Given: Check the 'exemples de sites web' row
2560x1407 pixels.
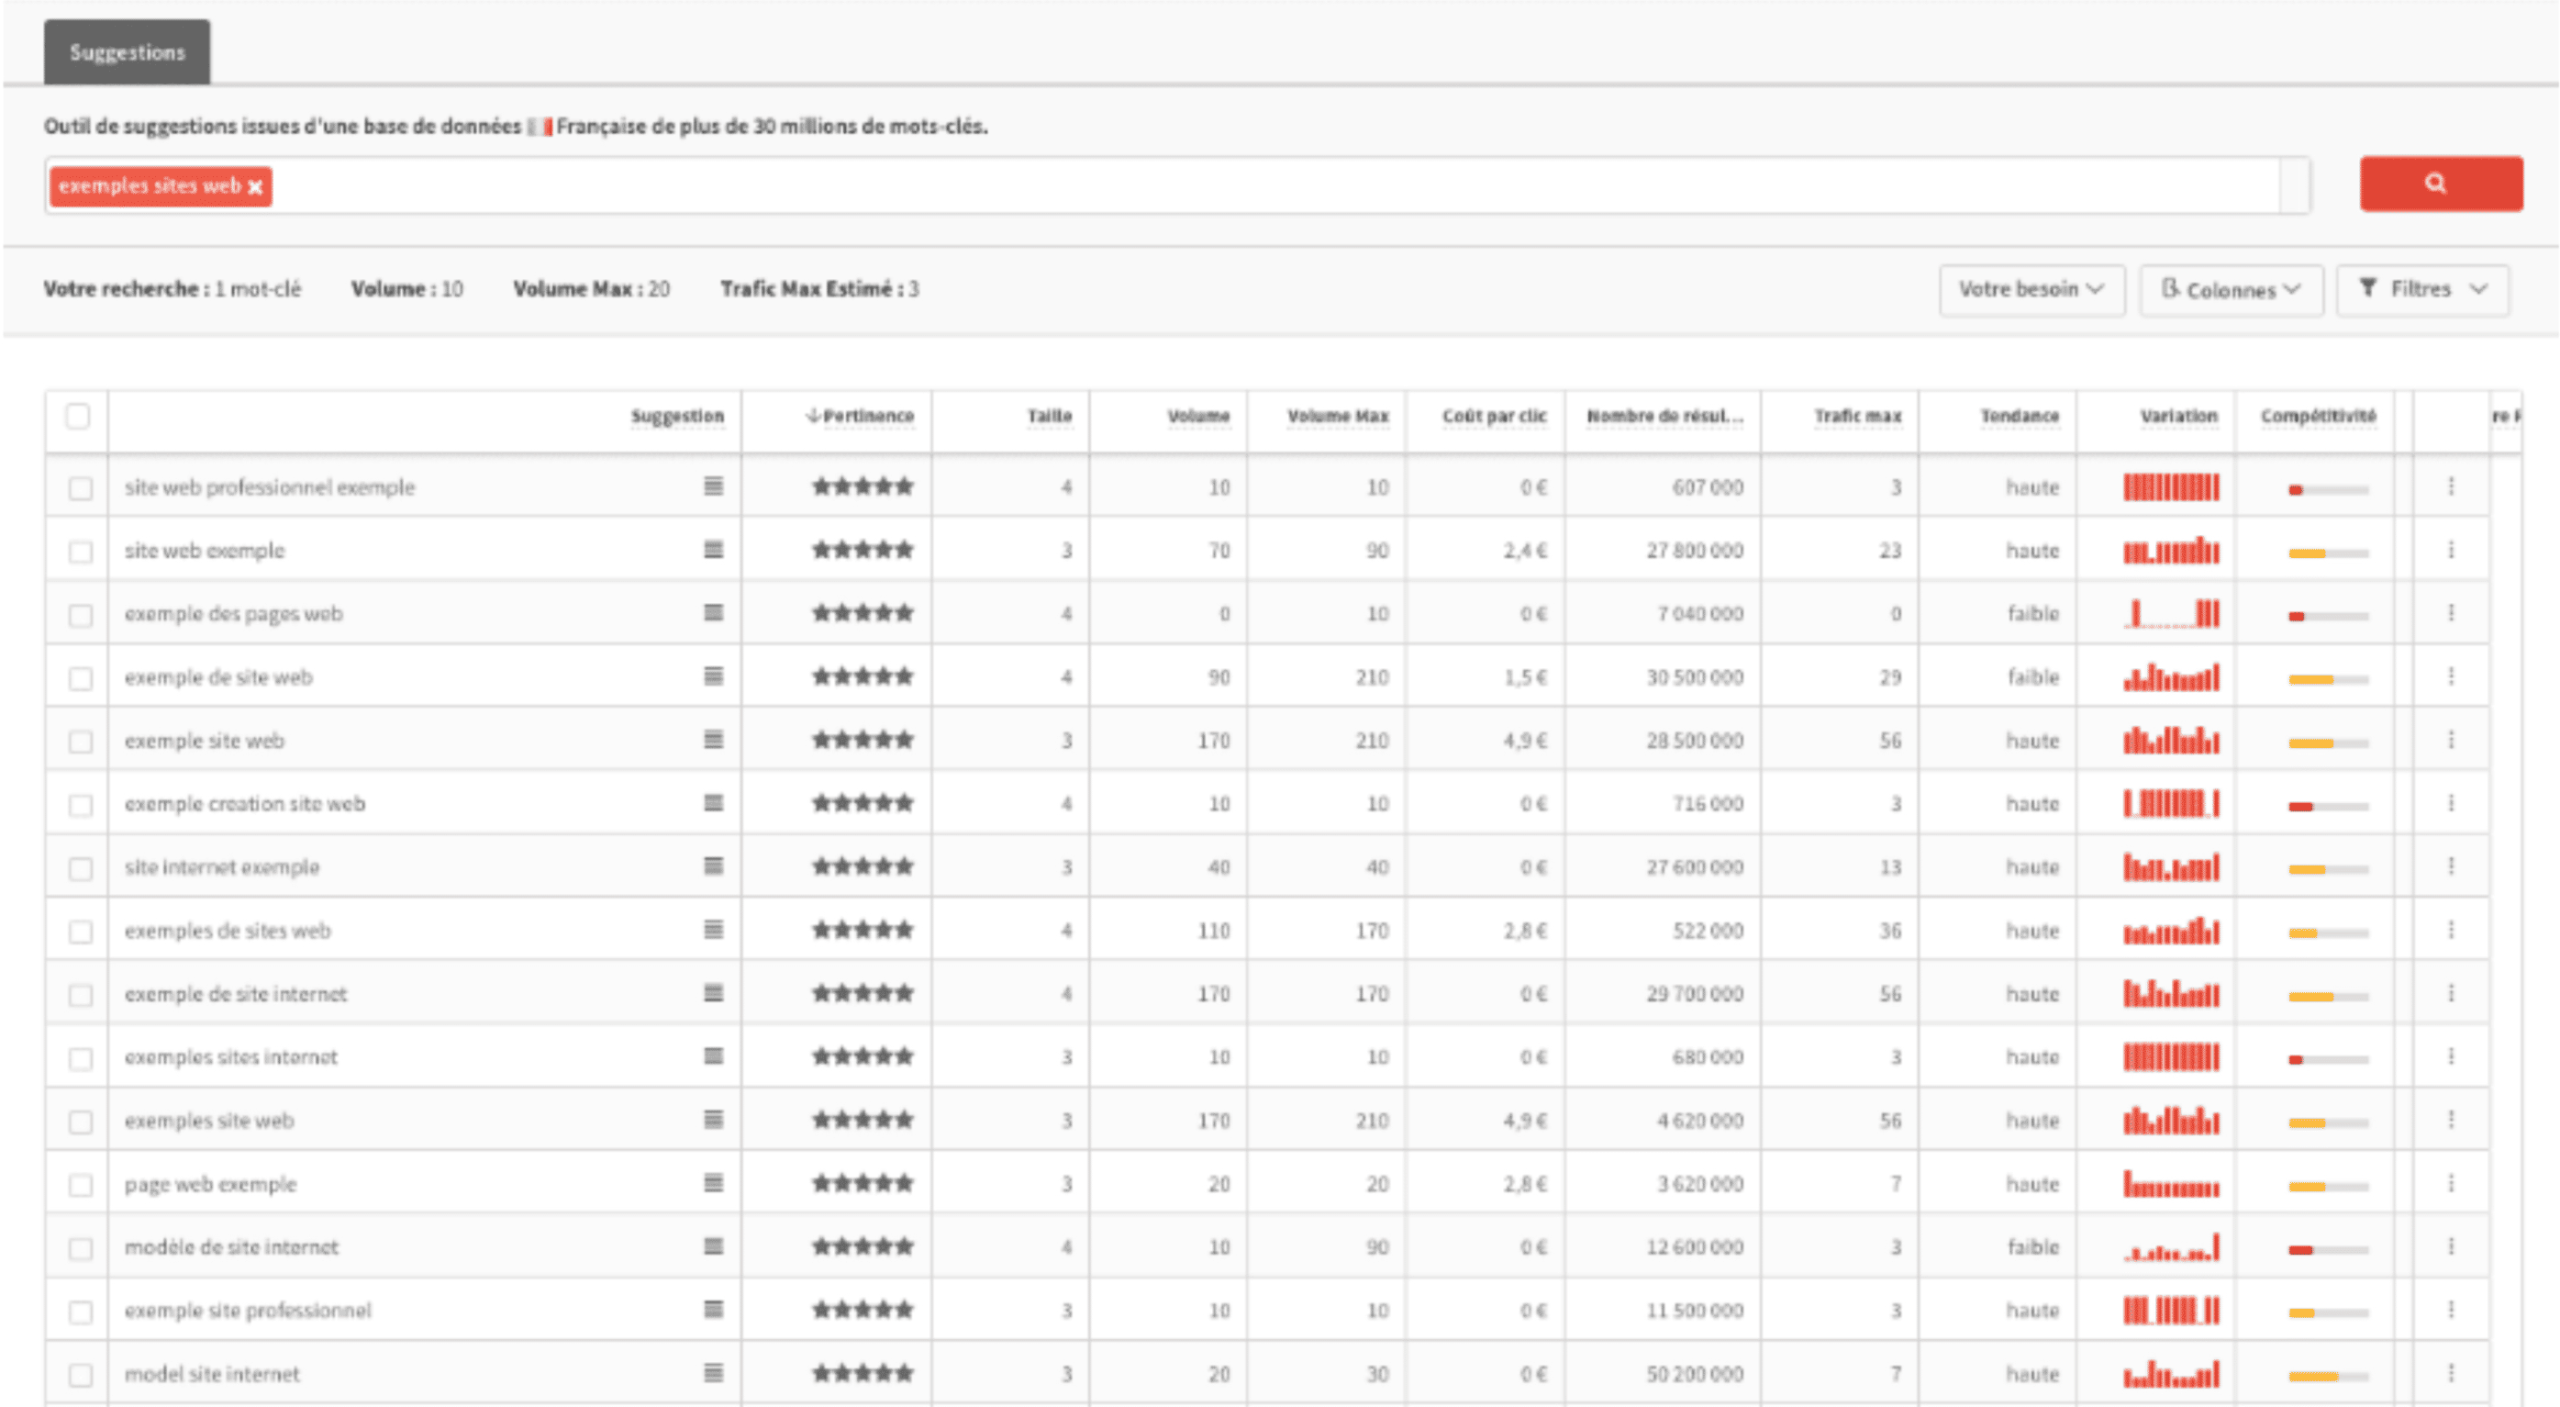Looking at the screenshot, I should pyautogui.click(x=80, y=932).
